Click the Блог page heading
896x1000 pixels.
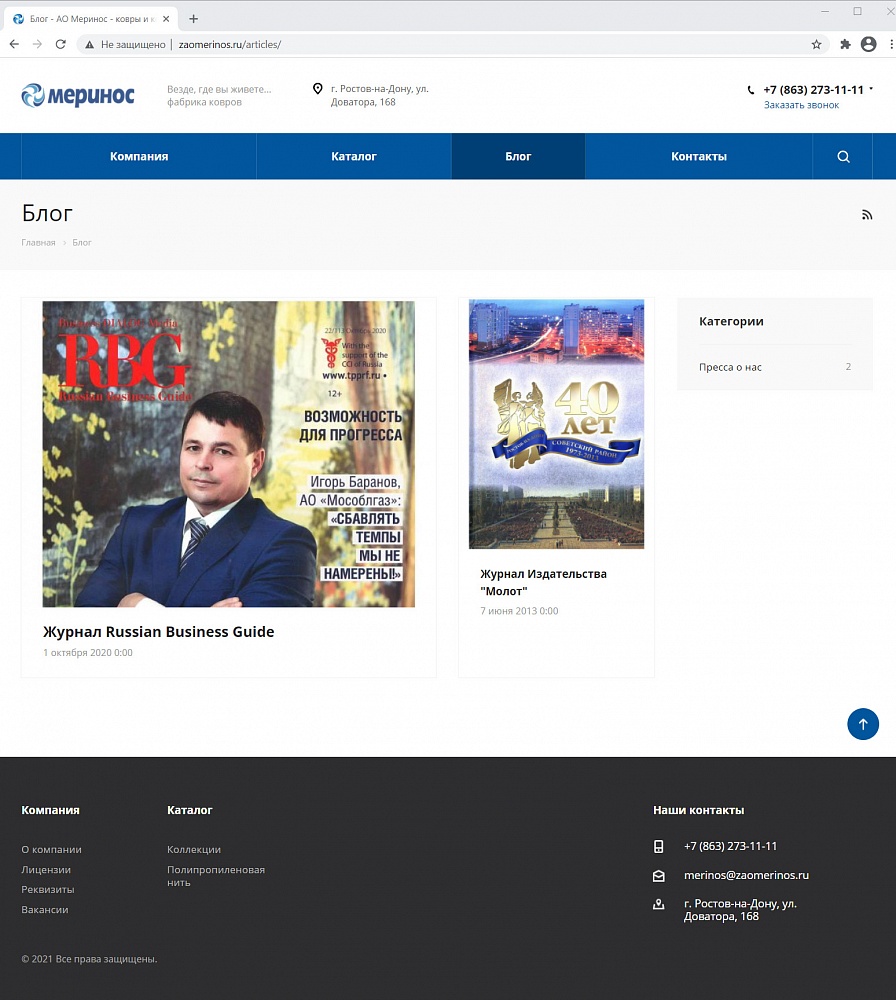[47, 213]
